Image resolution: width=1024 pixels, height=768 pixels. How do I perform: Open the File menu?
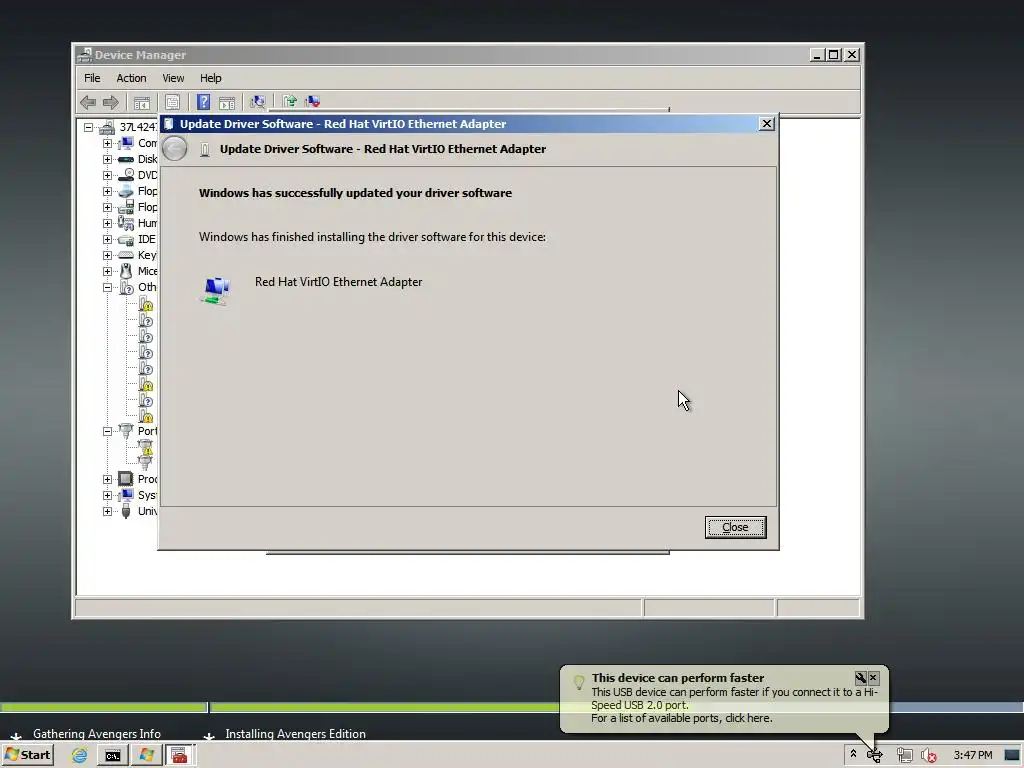pyautogui.click(x=92, y=78)
